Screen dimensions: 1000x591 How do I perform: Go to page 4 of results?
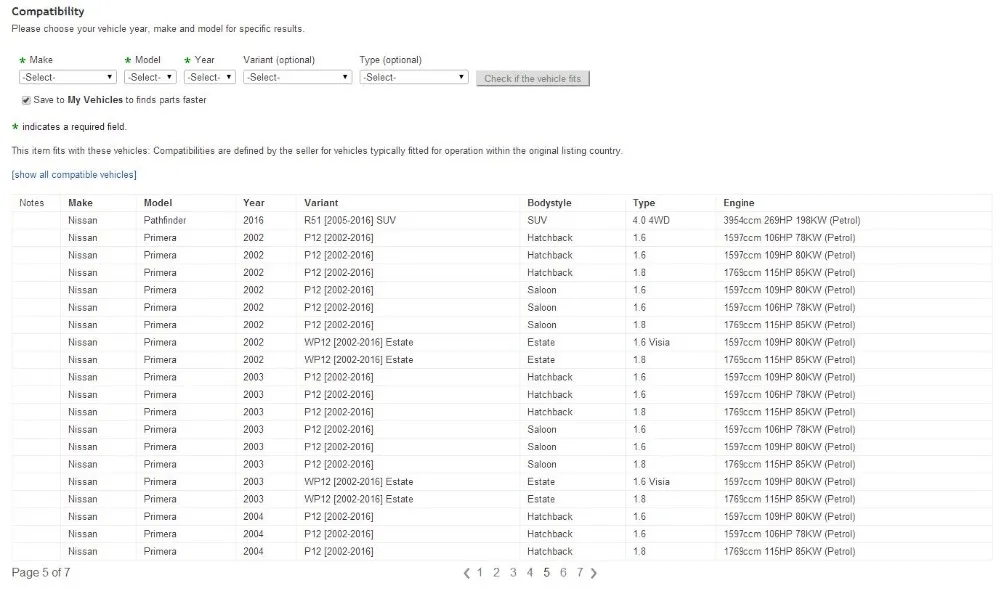(529, 573)
